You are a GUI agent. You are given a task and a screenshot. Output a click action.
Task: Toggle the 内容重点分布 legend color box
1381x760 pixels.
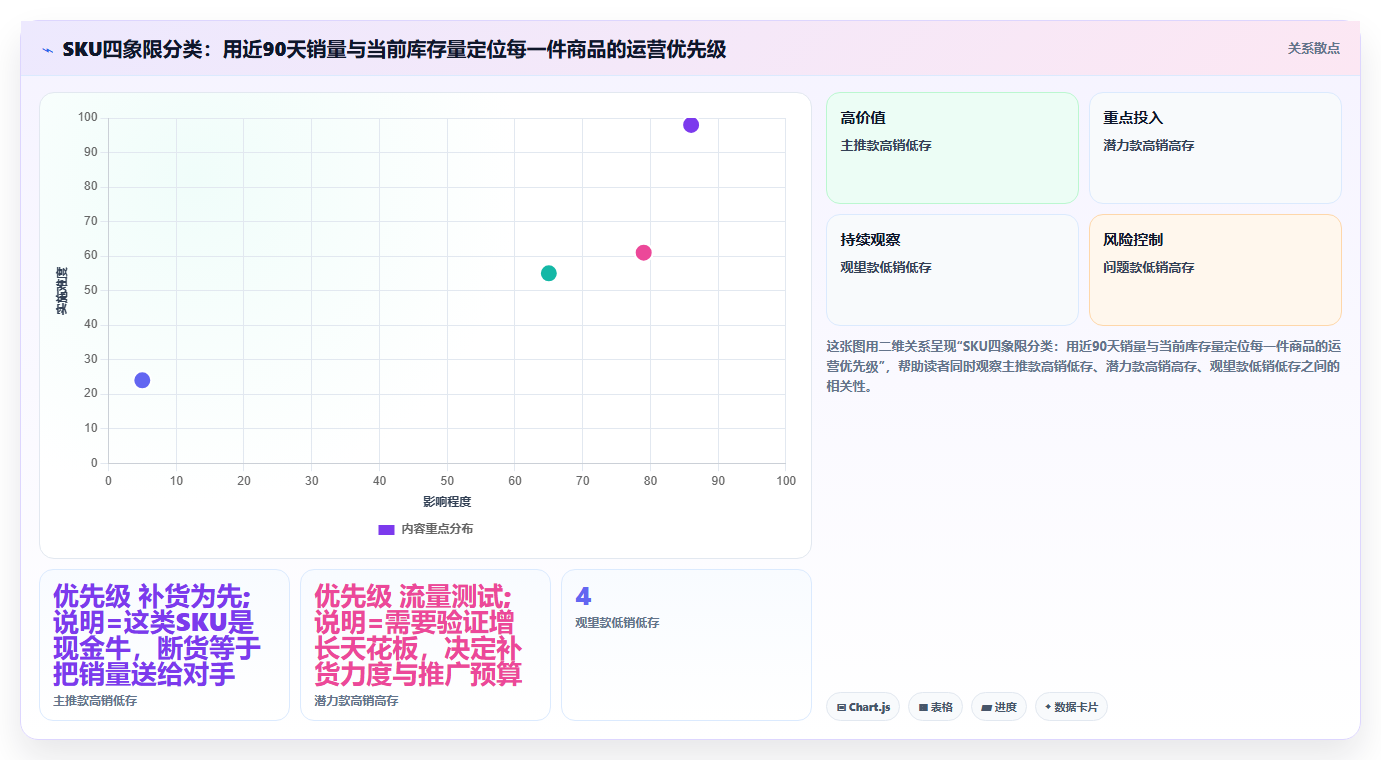pyautogui.click(x=386, y=529)
